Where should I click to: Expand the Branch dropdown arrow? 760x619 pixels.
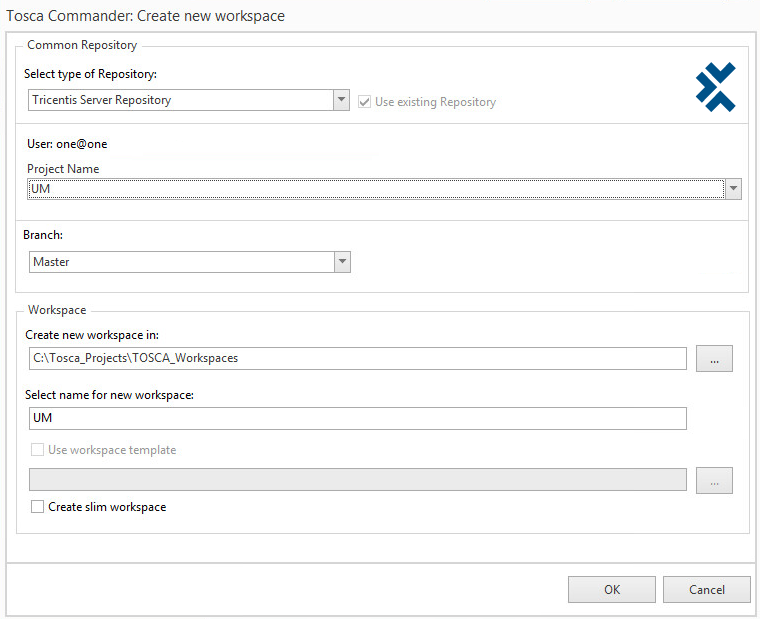[x=342, y=262]
